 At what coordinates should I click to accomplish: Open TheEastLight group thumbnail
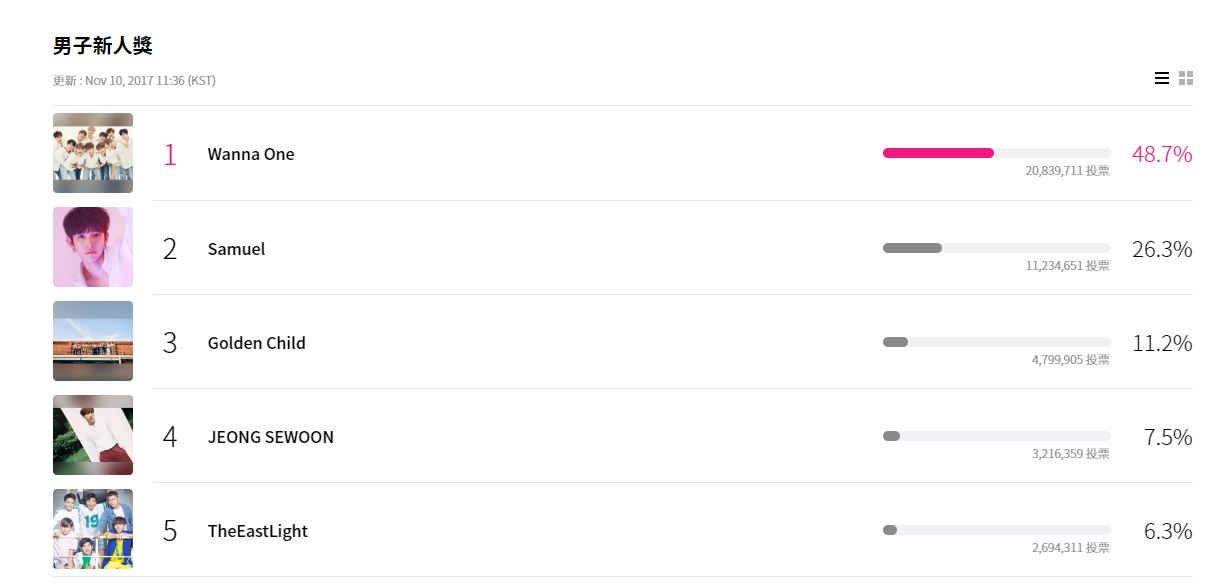pos(93,529)
